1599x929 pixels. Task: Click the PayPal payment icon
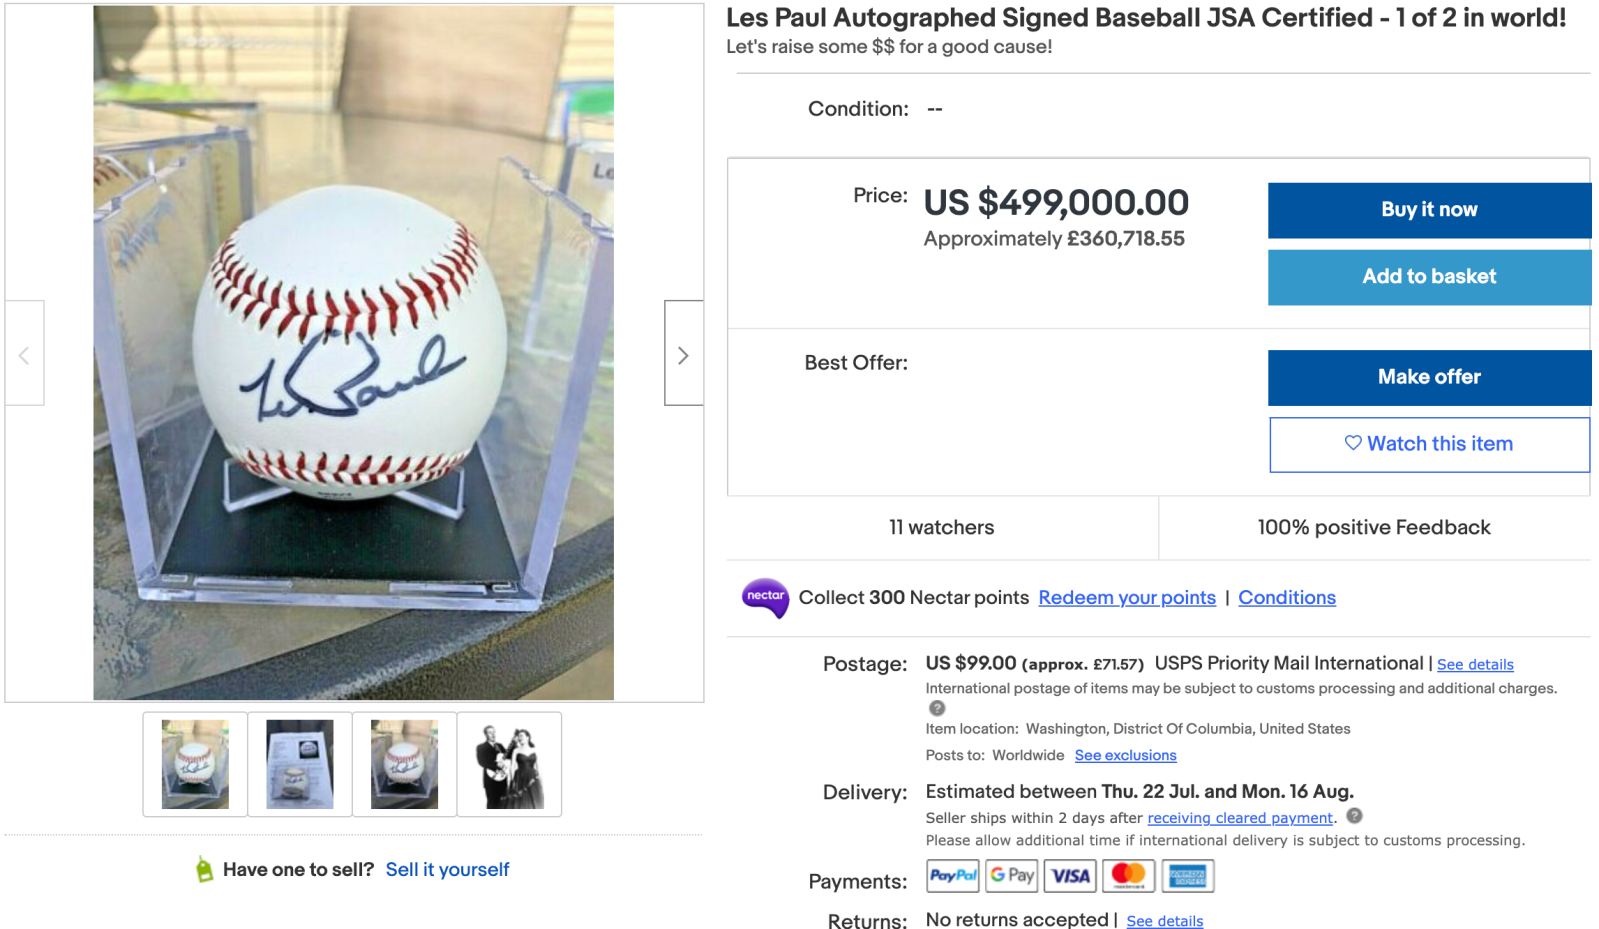953,876
